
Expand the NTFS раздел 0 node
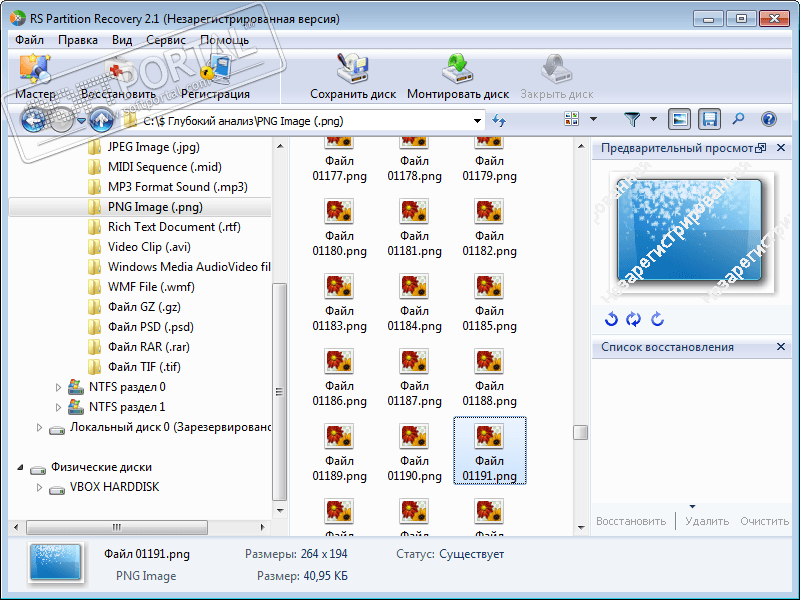click(x=58, y=388)
